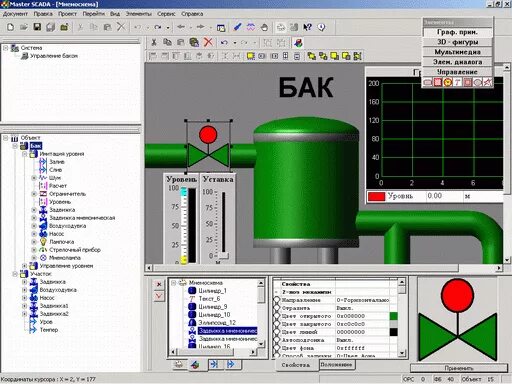
Task: Toggle the radio circle next to Цвет открытого
Action: pyautogui.click(x=277, y=316)
